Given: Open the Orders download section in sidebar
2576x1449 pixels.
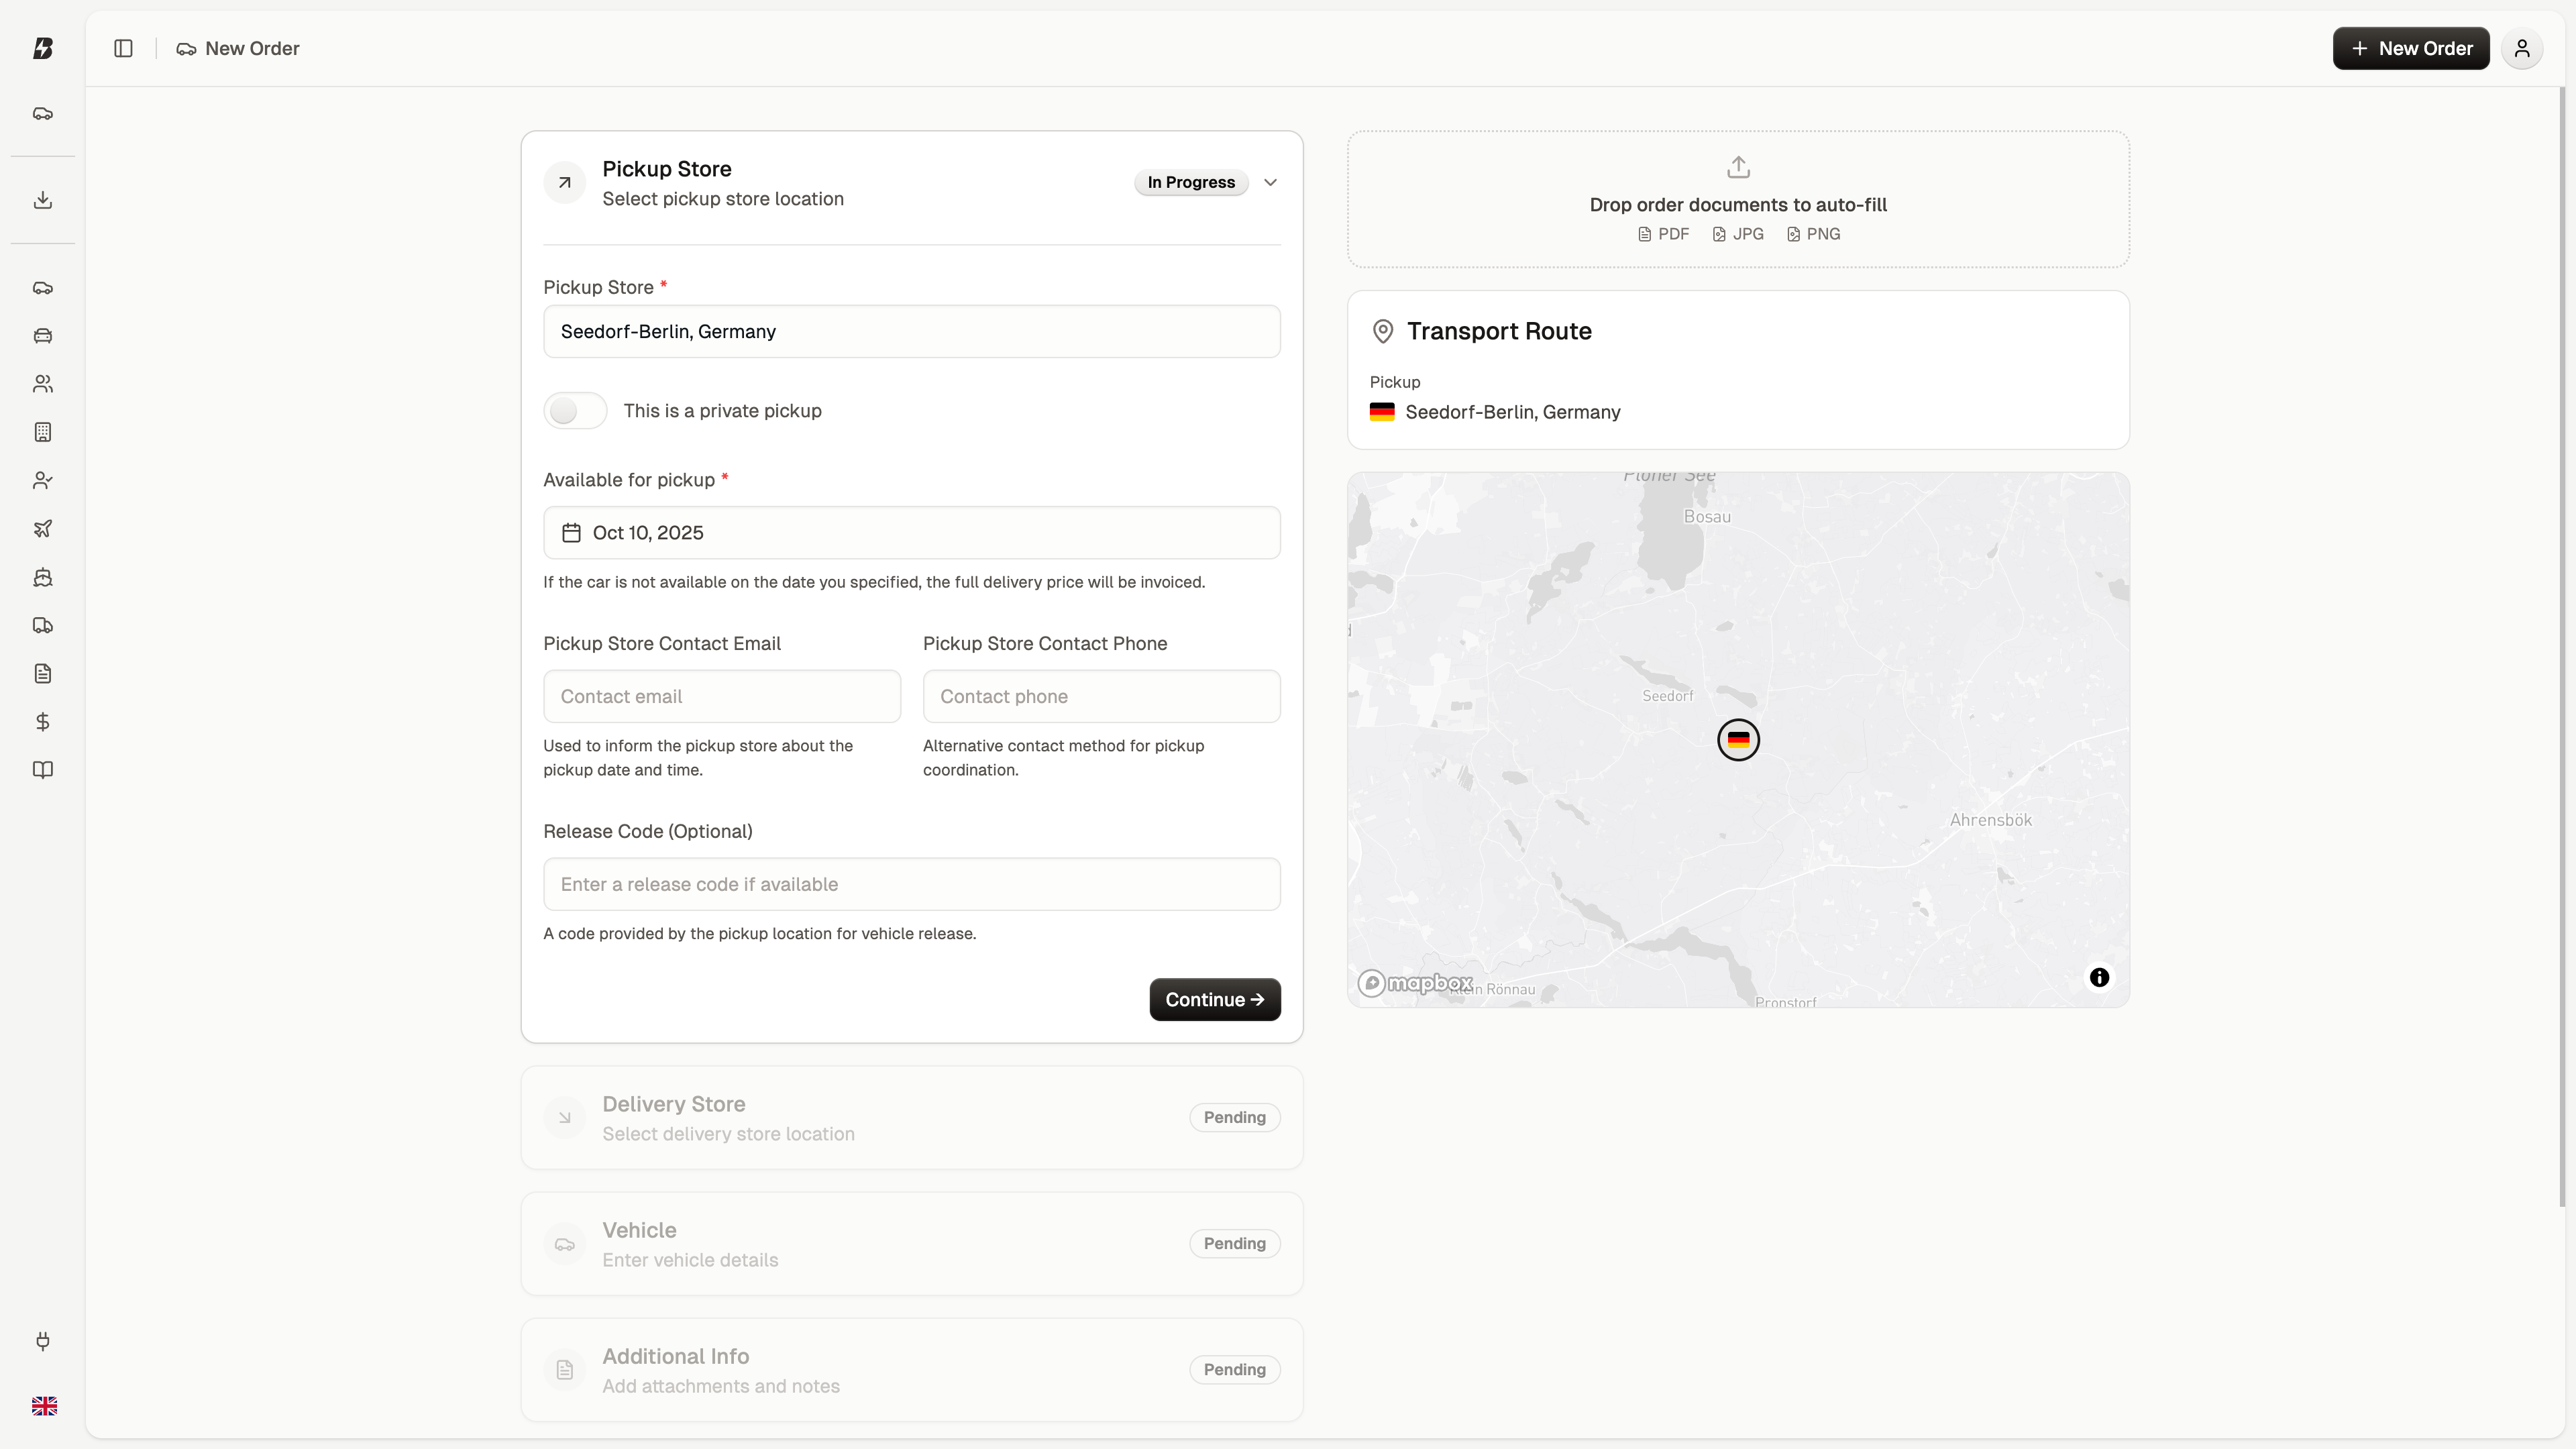Looking at the screenshot, I should tap(43, 200).
